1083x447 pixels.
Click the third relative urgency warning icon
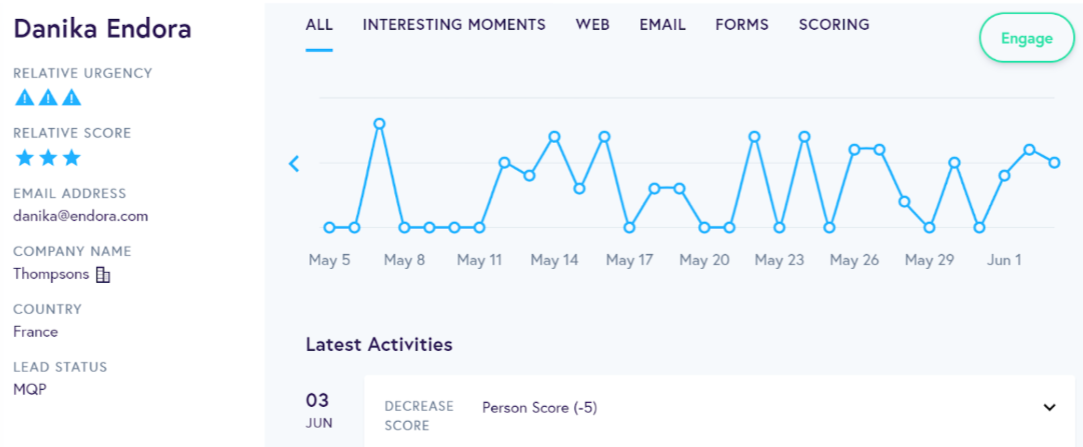71,98
